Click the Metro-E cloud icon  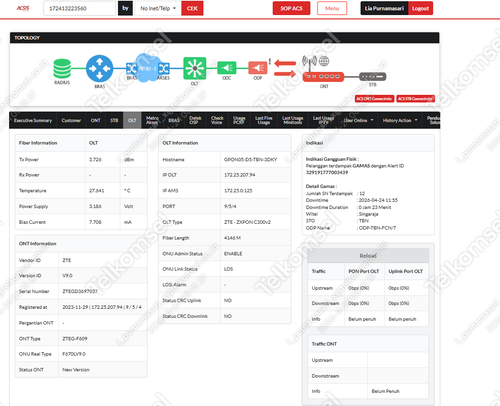pos(147,68)
